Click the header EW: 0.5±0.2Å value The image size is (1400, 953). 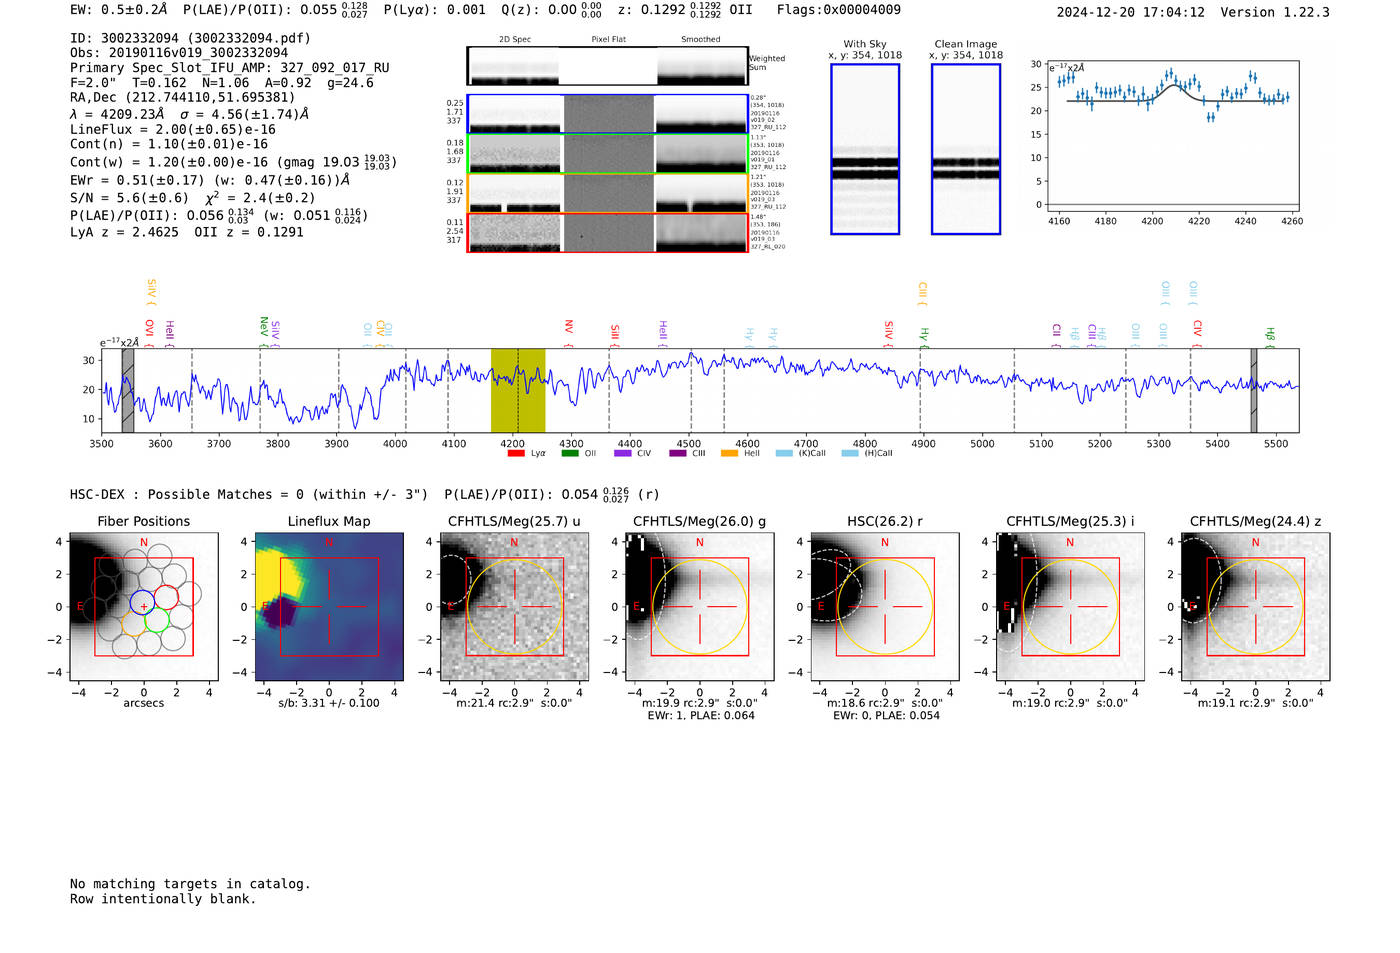119,10
